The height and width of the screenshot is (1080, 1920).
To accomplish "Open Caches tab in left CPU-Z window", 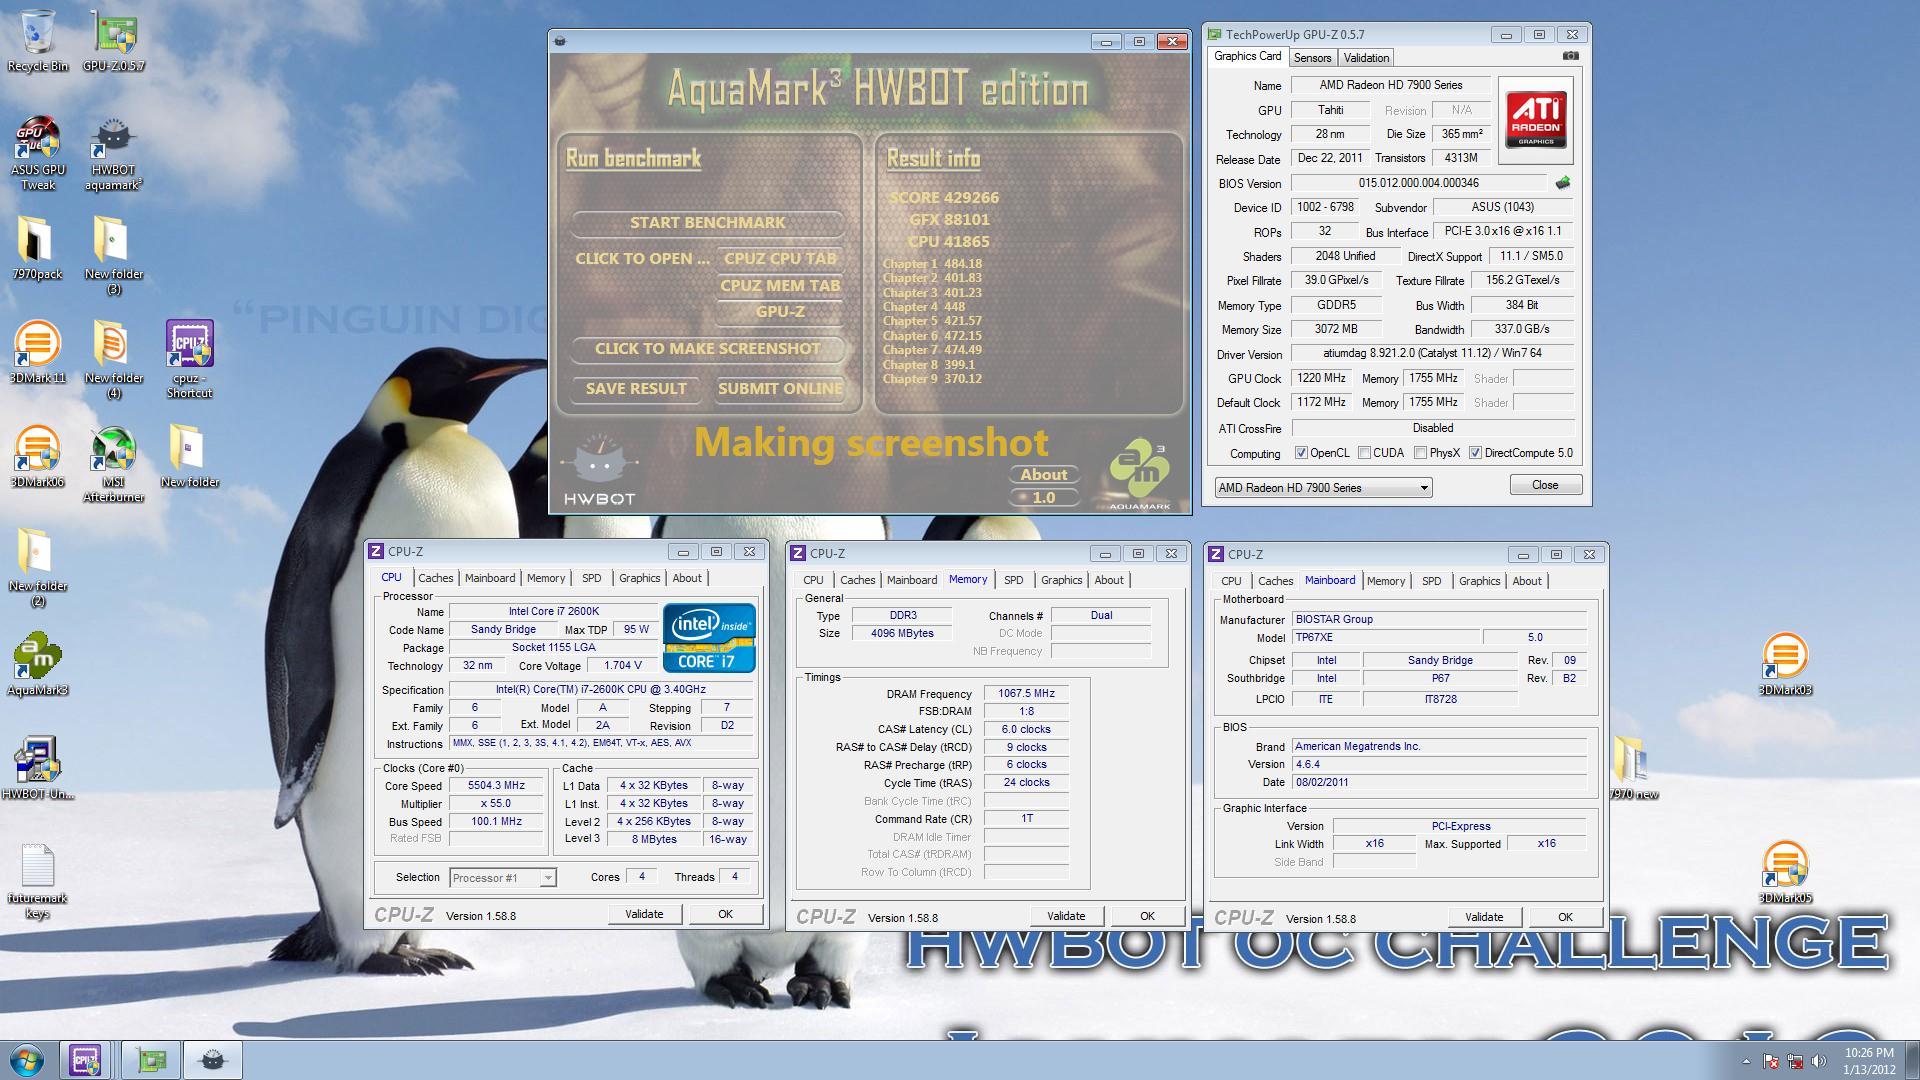I will coord(435,578).
